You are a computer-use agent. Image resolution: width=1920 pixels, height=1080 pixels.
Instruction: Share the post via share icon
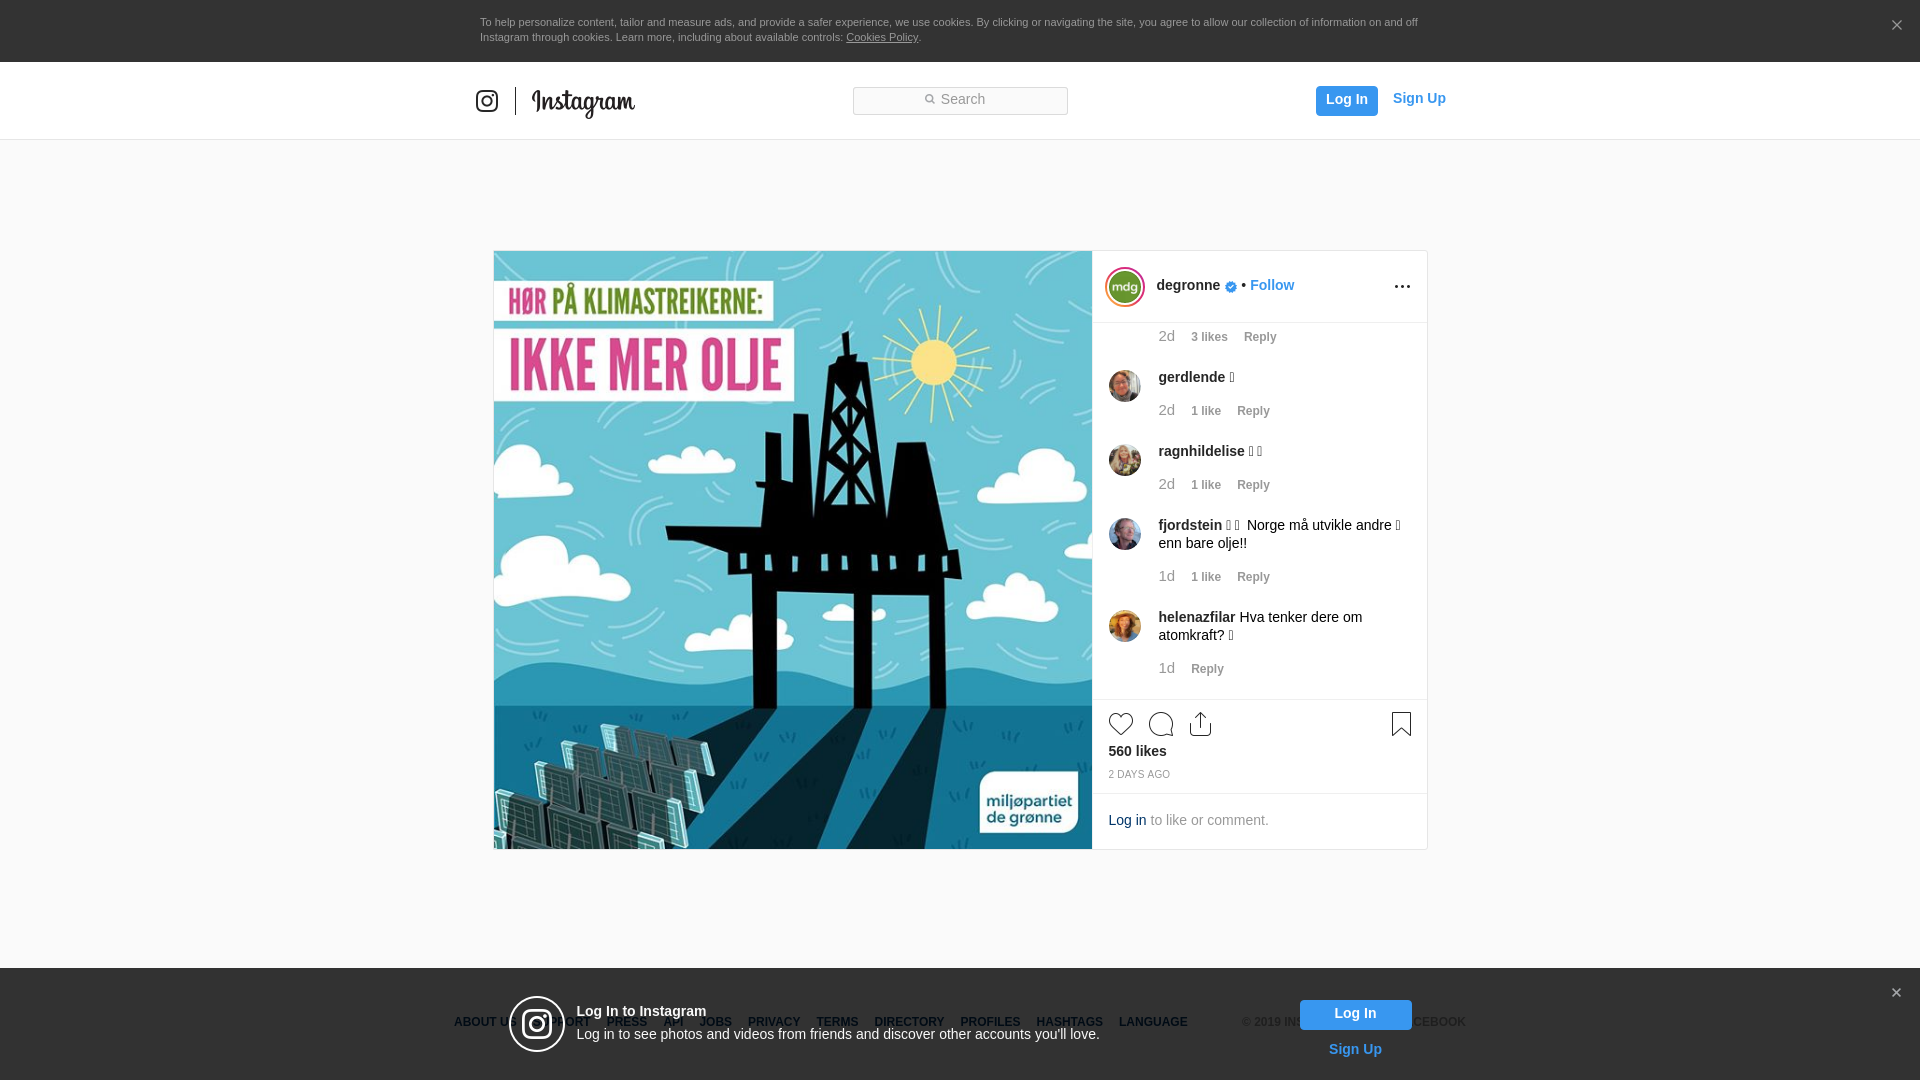1201,724
